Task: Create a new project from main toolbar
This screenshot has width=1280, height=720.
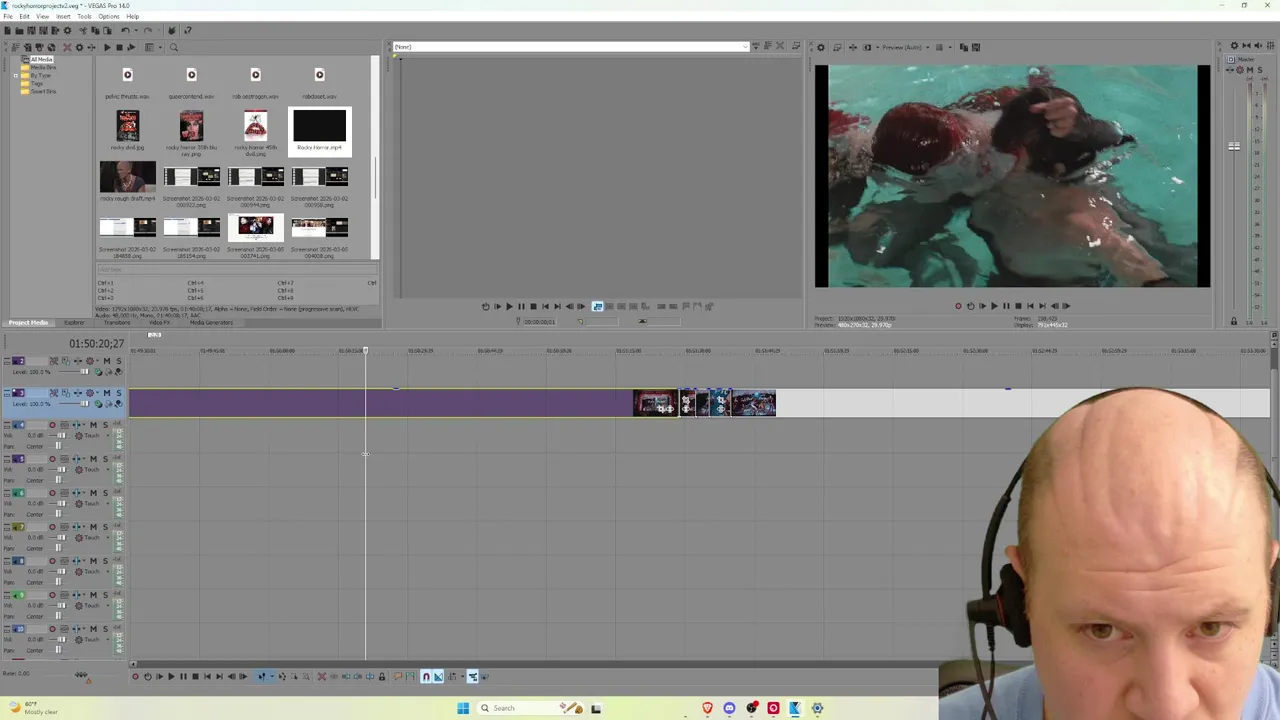Action: click(7, 31)
